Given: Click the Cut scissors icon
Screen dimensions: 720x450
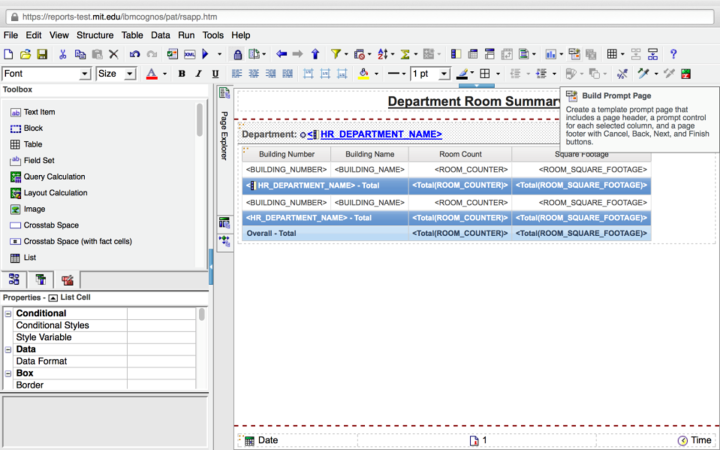Looking at the screenshot, I should click(x=63, y=54).
